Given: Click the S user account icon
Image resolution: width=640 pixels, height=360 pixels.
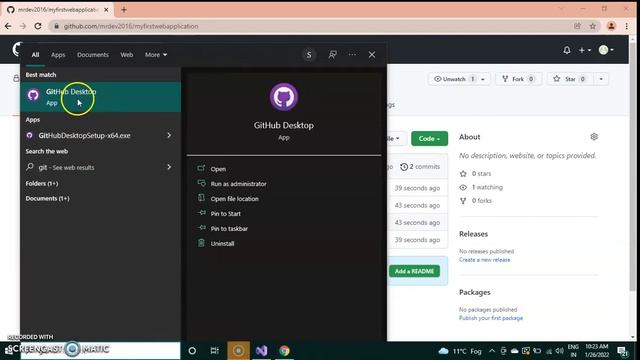Looking at the screenshot, I should (x=309, y=55).
